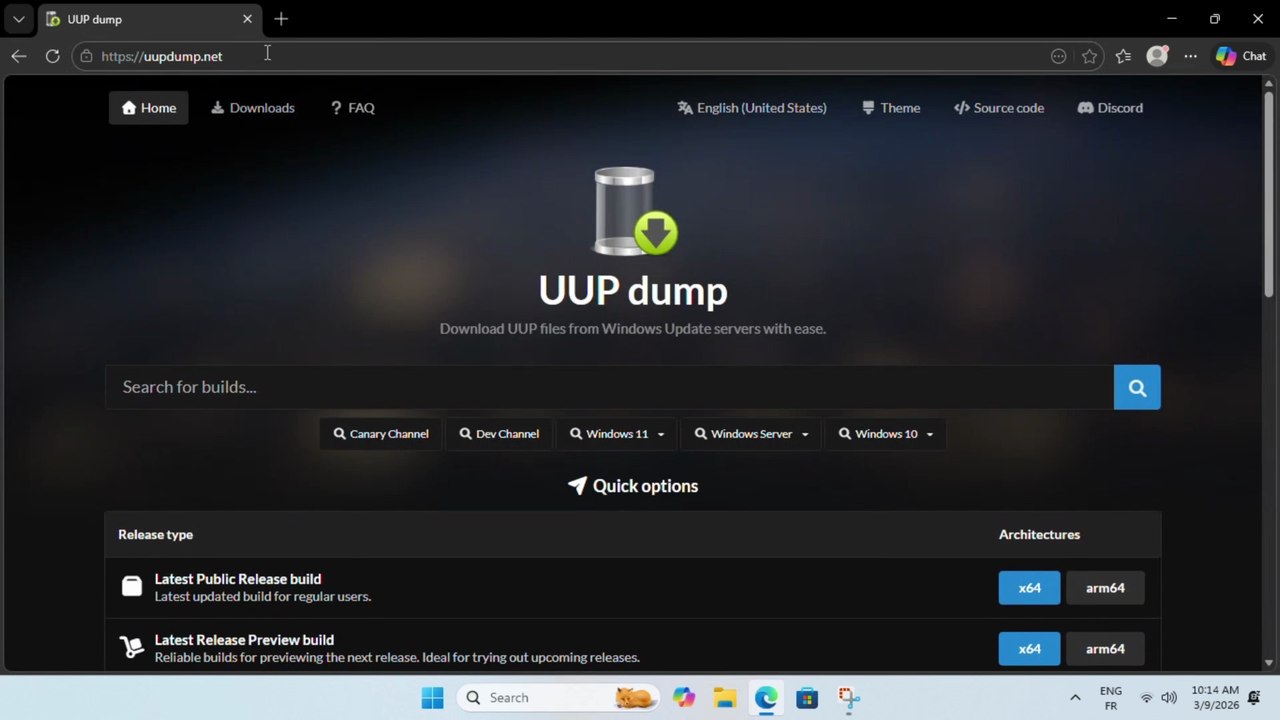
Task: Click the "UUP dump" page heading
Action: pyautogui.click(x=633, y=291)
